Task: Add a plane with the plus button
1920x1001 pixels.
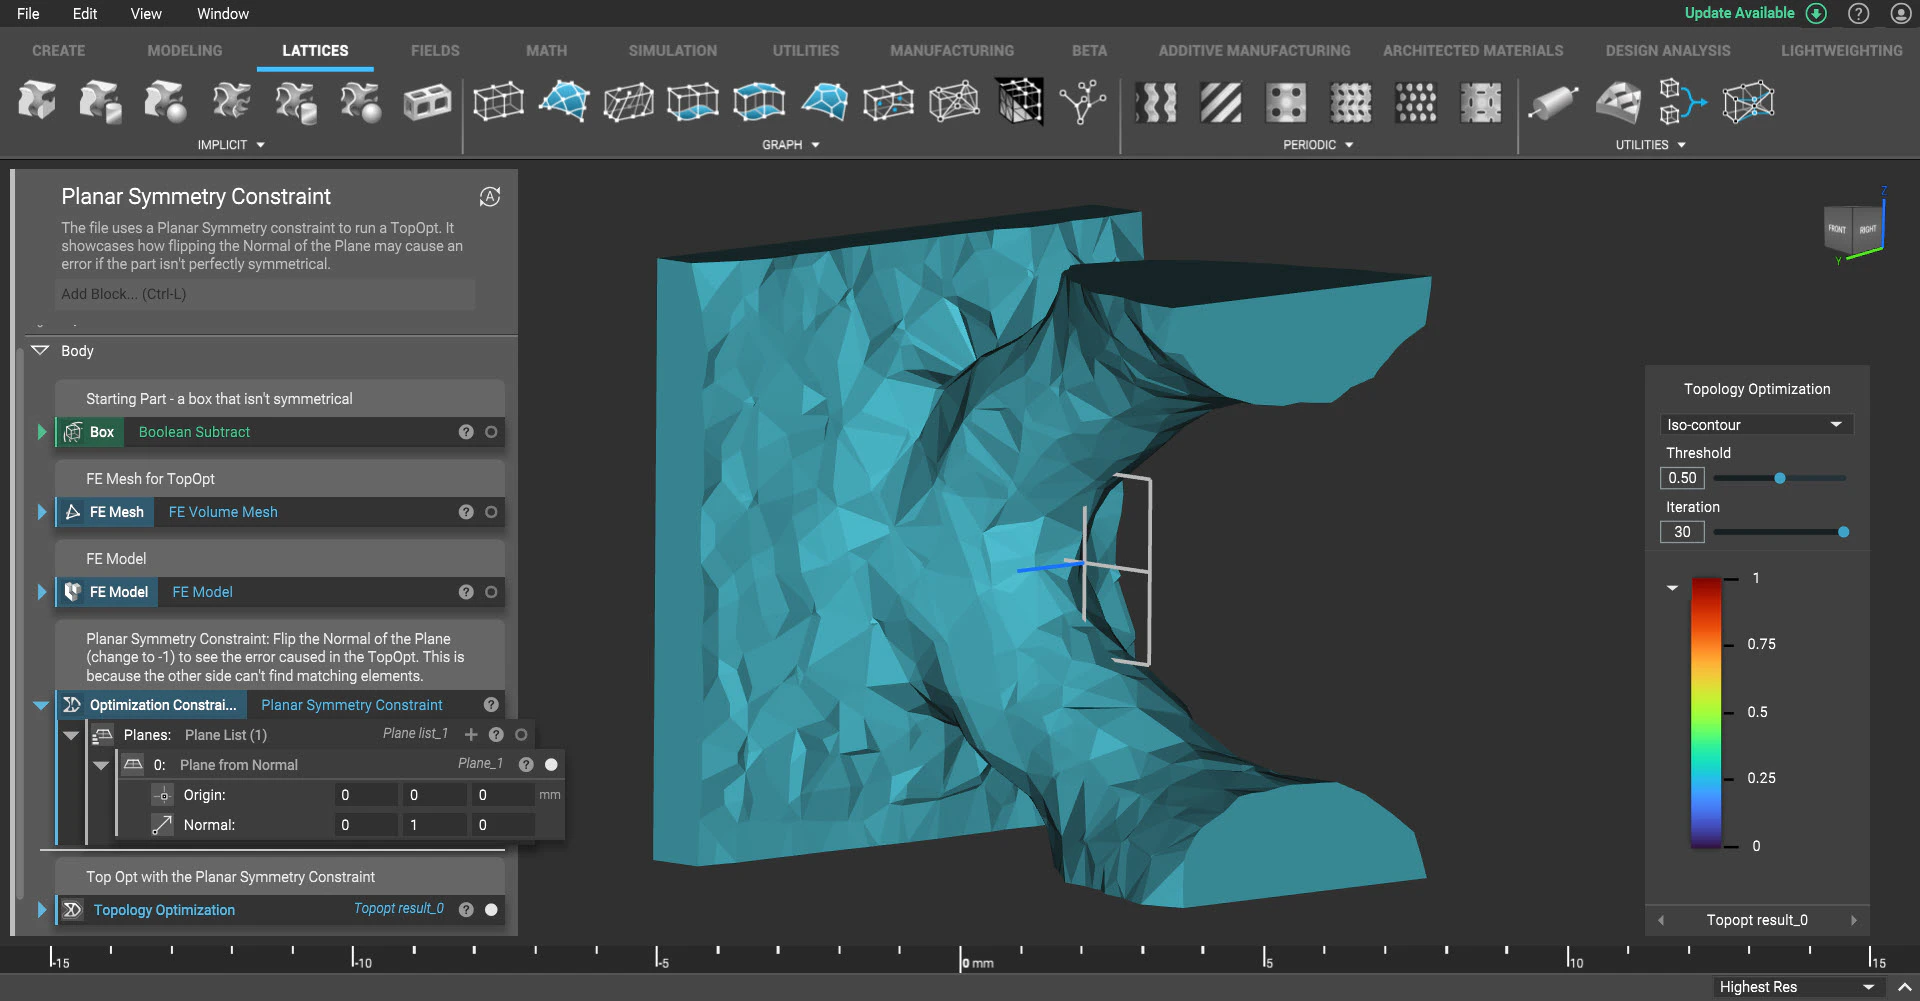Action: pyautogui.click(x=471, y=734)
